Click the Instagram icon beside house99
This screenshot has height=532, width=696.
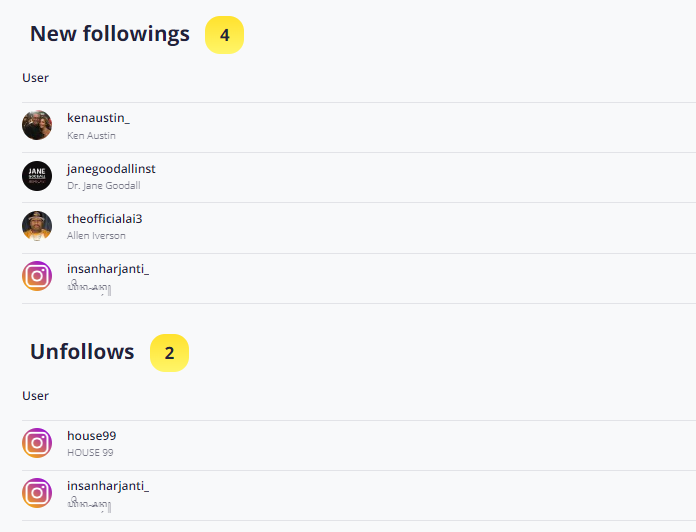[37, 443]
